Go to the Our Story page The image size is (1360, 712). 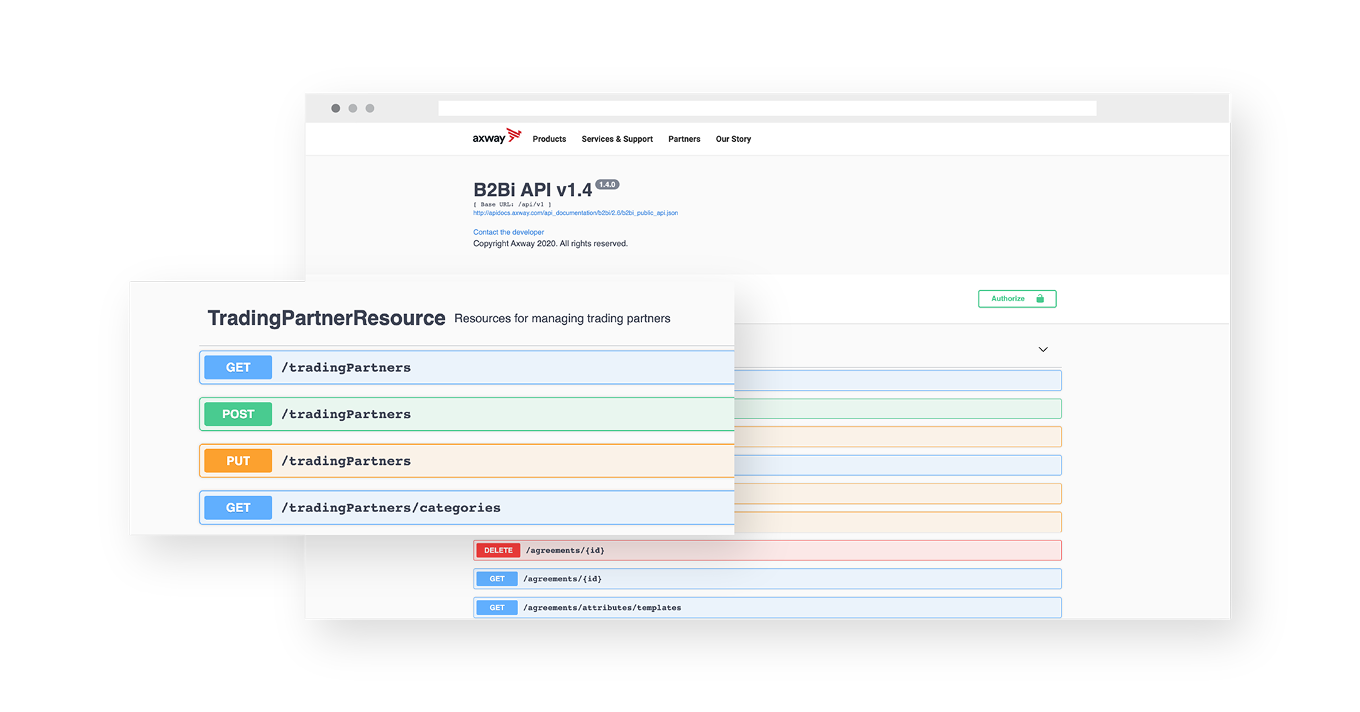click(x=733, y=139)
